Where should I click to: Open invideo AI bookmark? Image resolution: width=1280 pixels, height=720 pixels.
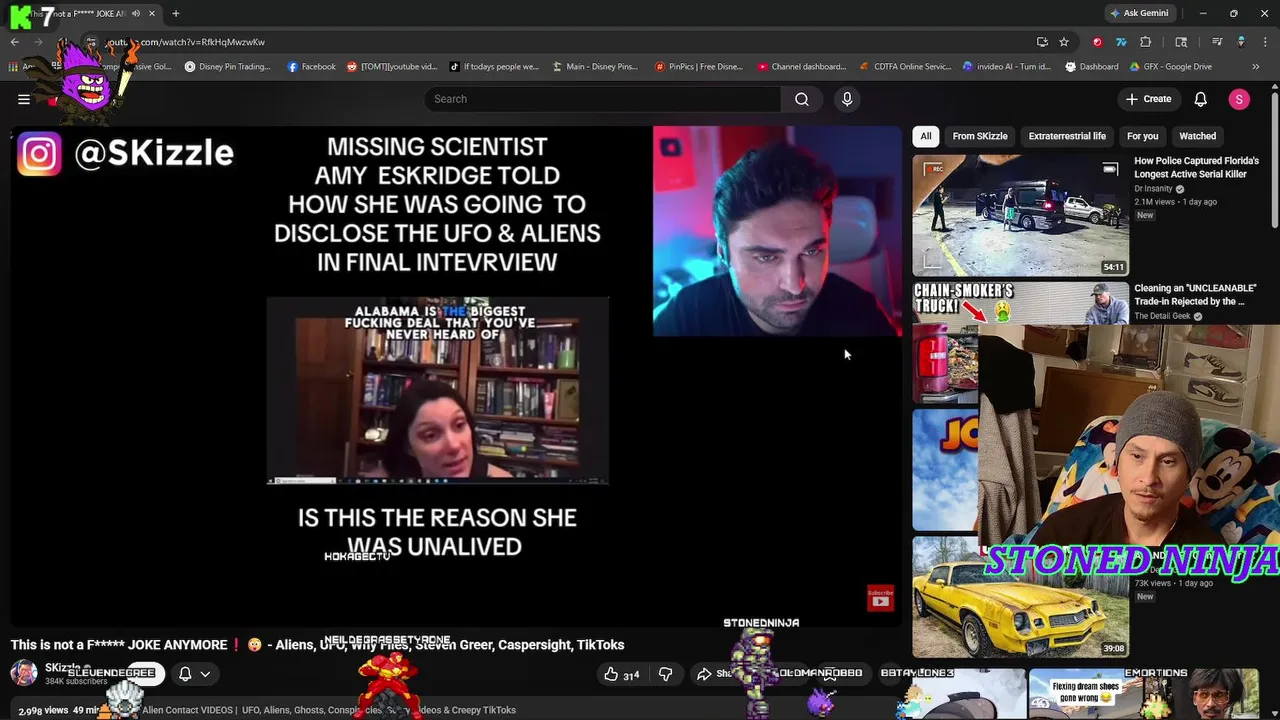click(x=1006, y=67)
